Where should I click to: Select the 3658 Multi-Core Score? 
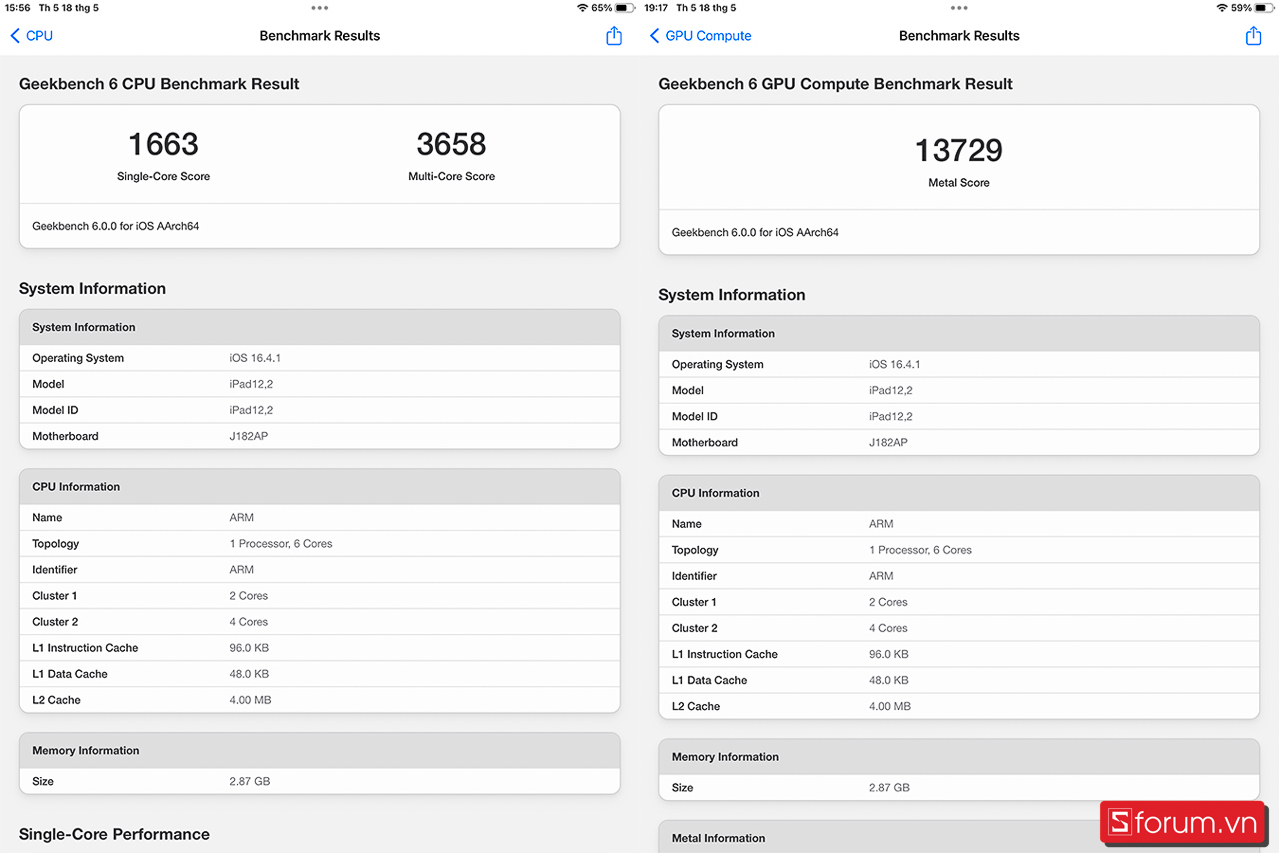coord(451,144)
